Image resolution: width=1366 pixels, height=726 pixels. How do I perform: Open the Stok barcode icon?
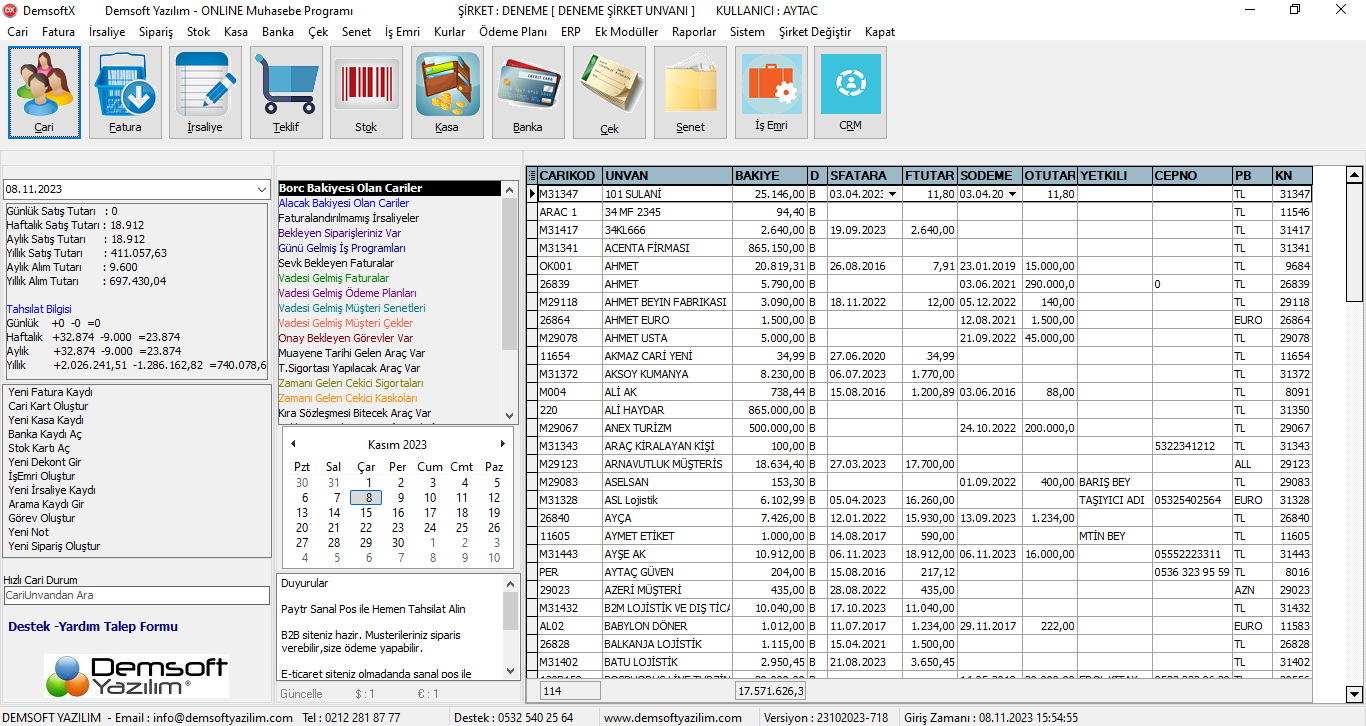[x=366, y=92]
